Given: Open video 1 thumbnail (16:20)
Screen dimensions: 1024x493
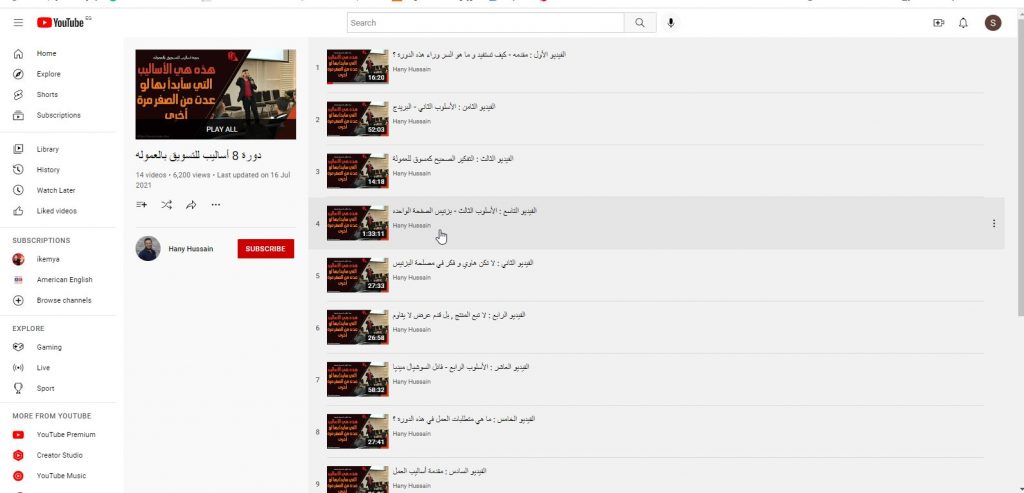Looking at the screenshot, I should pos(357,67).
